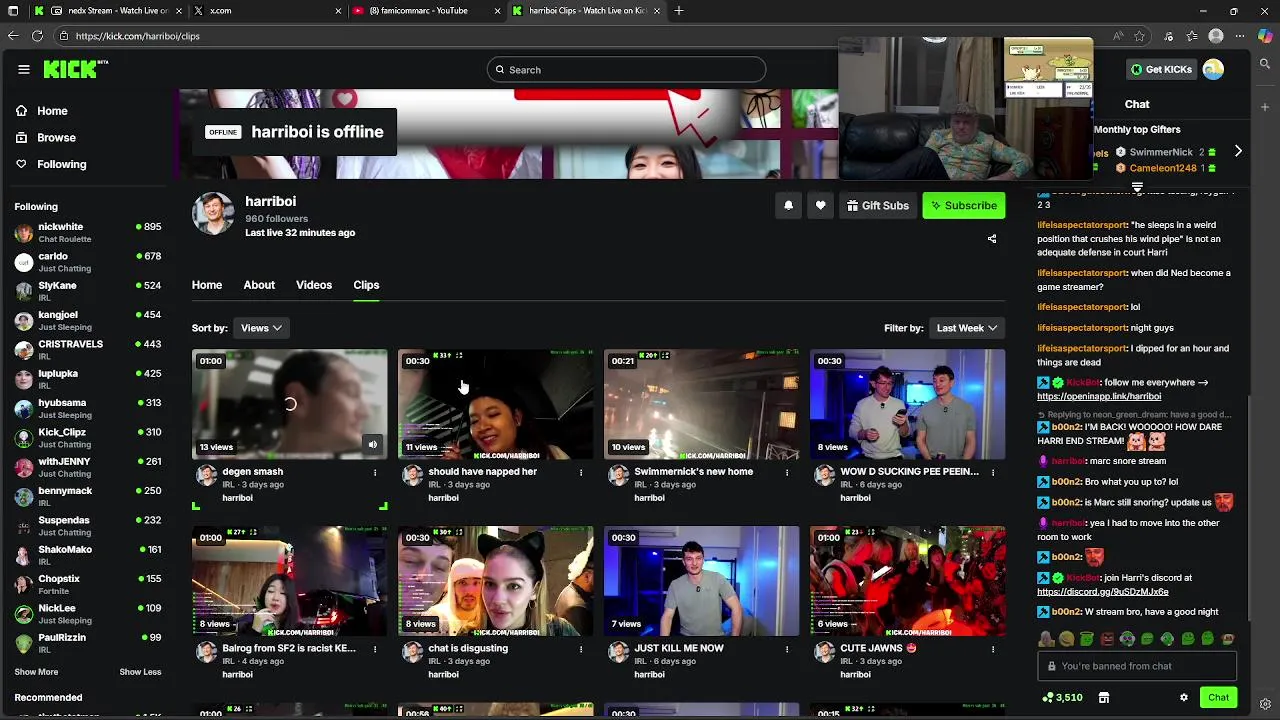Open the Edge favorites list icon
This screenshot has height=720, width=1280.
(x=1192, y=36)
